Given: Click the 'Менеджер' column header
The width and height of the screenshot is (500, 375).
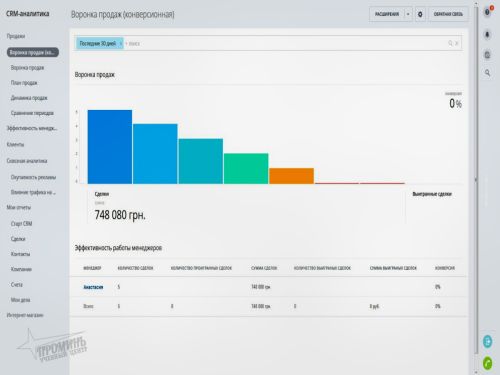Looking at the screenshot, I should pyautogui.click(x=92, y=268).
